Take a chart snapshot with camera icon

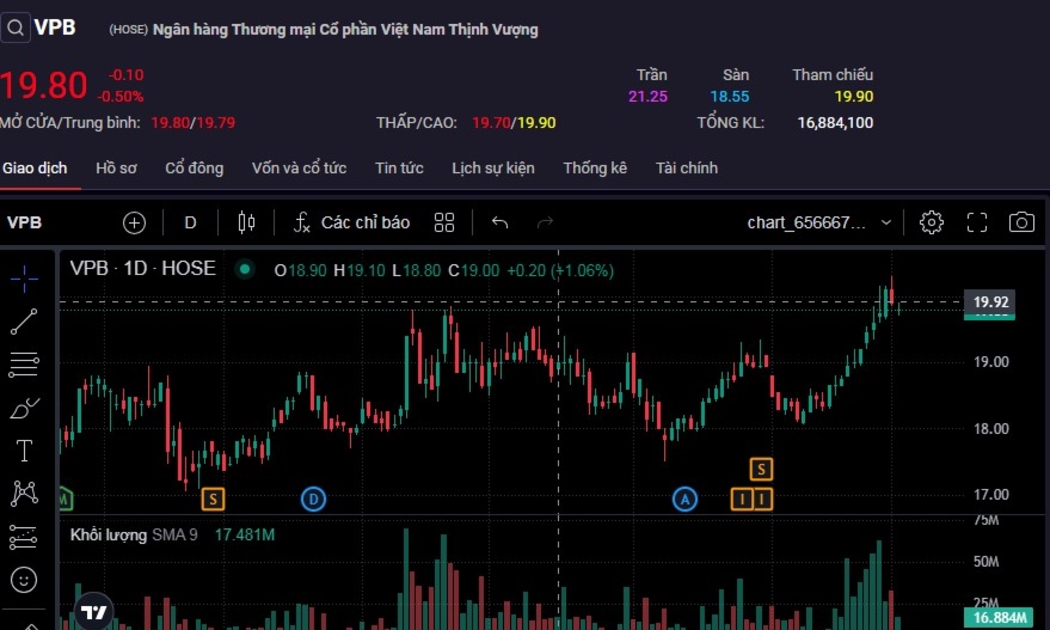pos(1021,223)
